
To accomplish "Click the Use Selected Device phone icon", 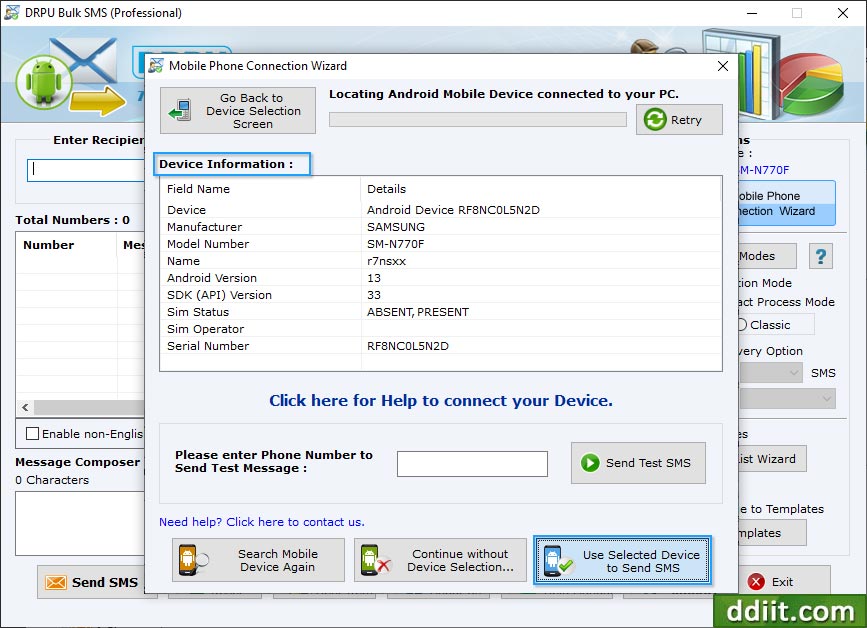I will [x=552, y=560].
